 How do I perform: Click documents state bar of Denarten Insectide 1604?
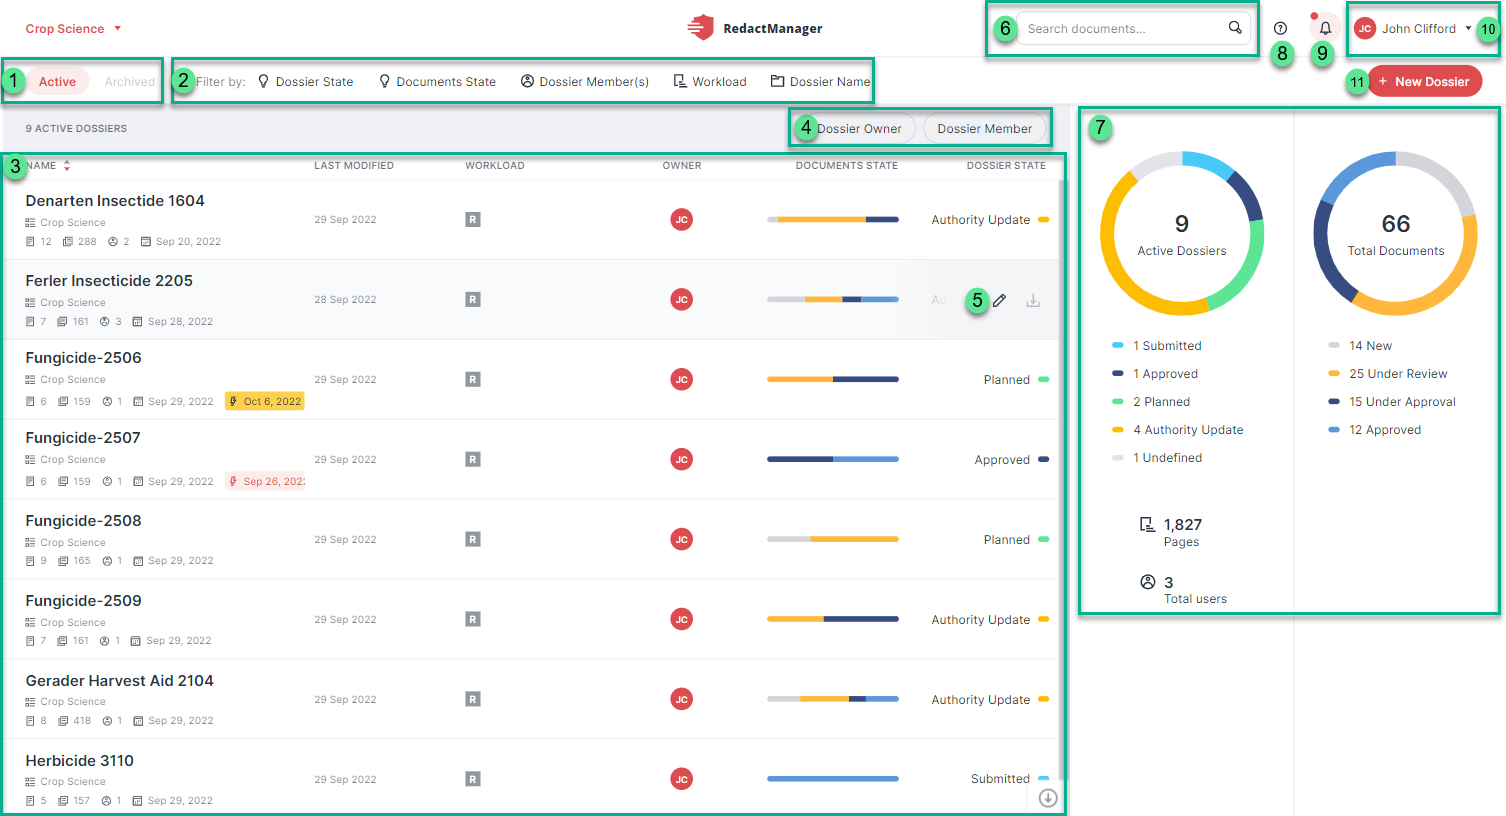832,219
